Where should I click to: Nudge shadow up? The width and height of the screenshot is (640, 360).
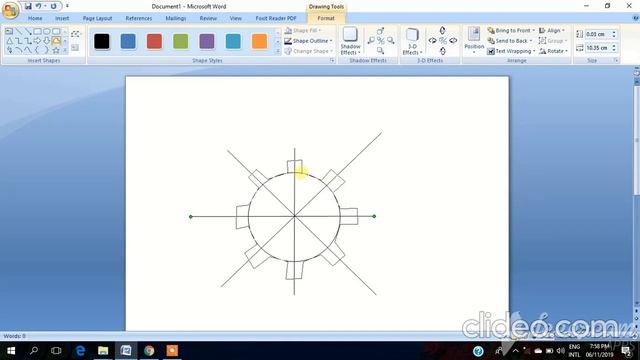pos(380,31)
